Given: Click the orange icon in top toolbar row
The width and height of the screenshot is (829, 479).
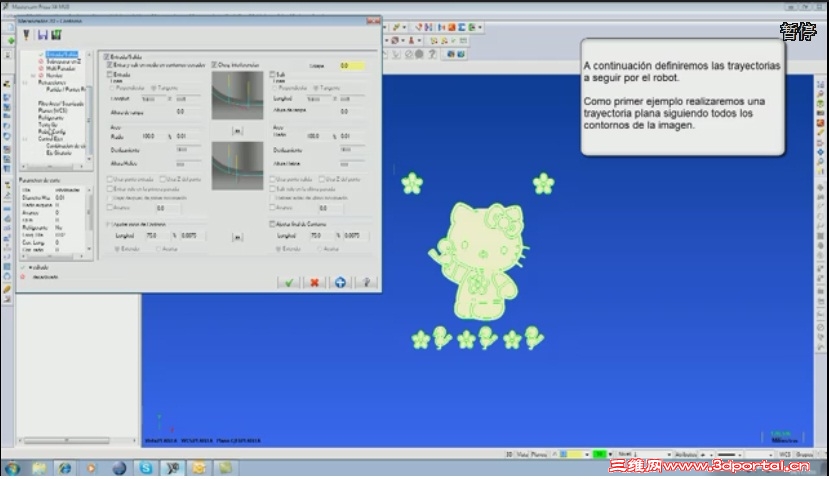Looking at the screenshot, I should click(452, 27).
